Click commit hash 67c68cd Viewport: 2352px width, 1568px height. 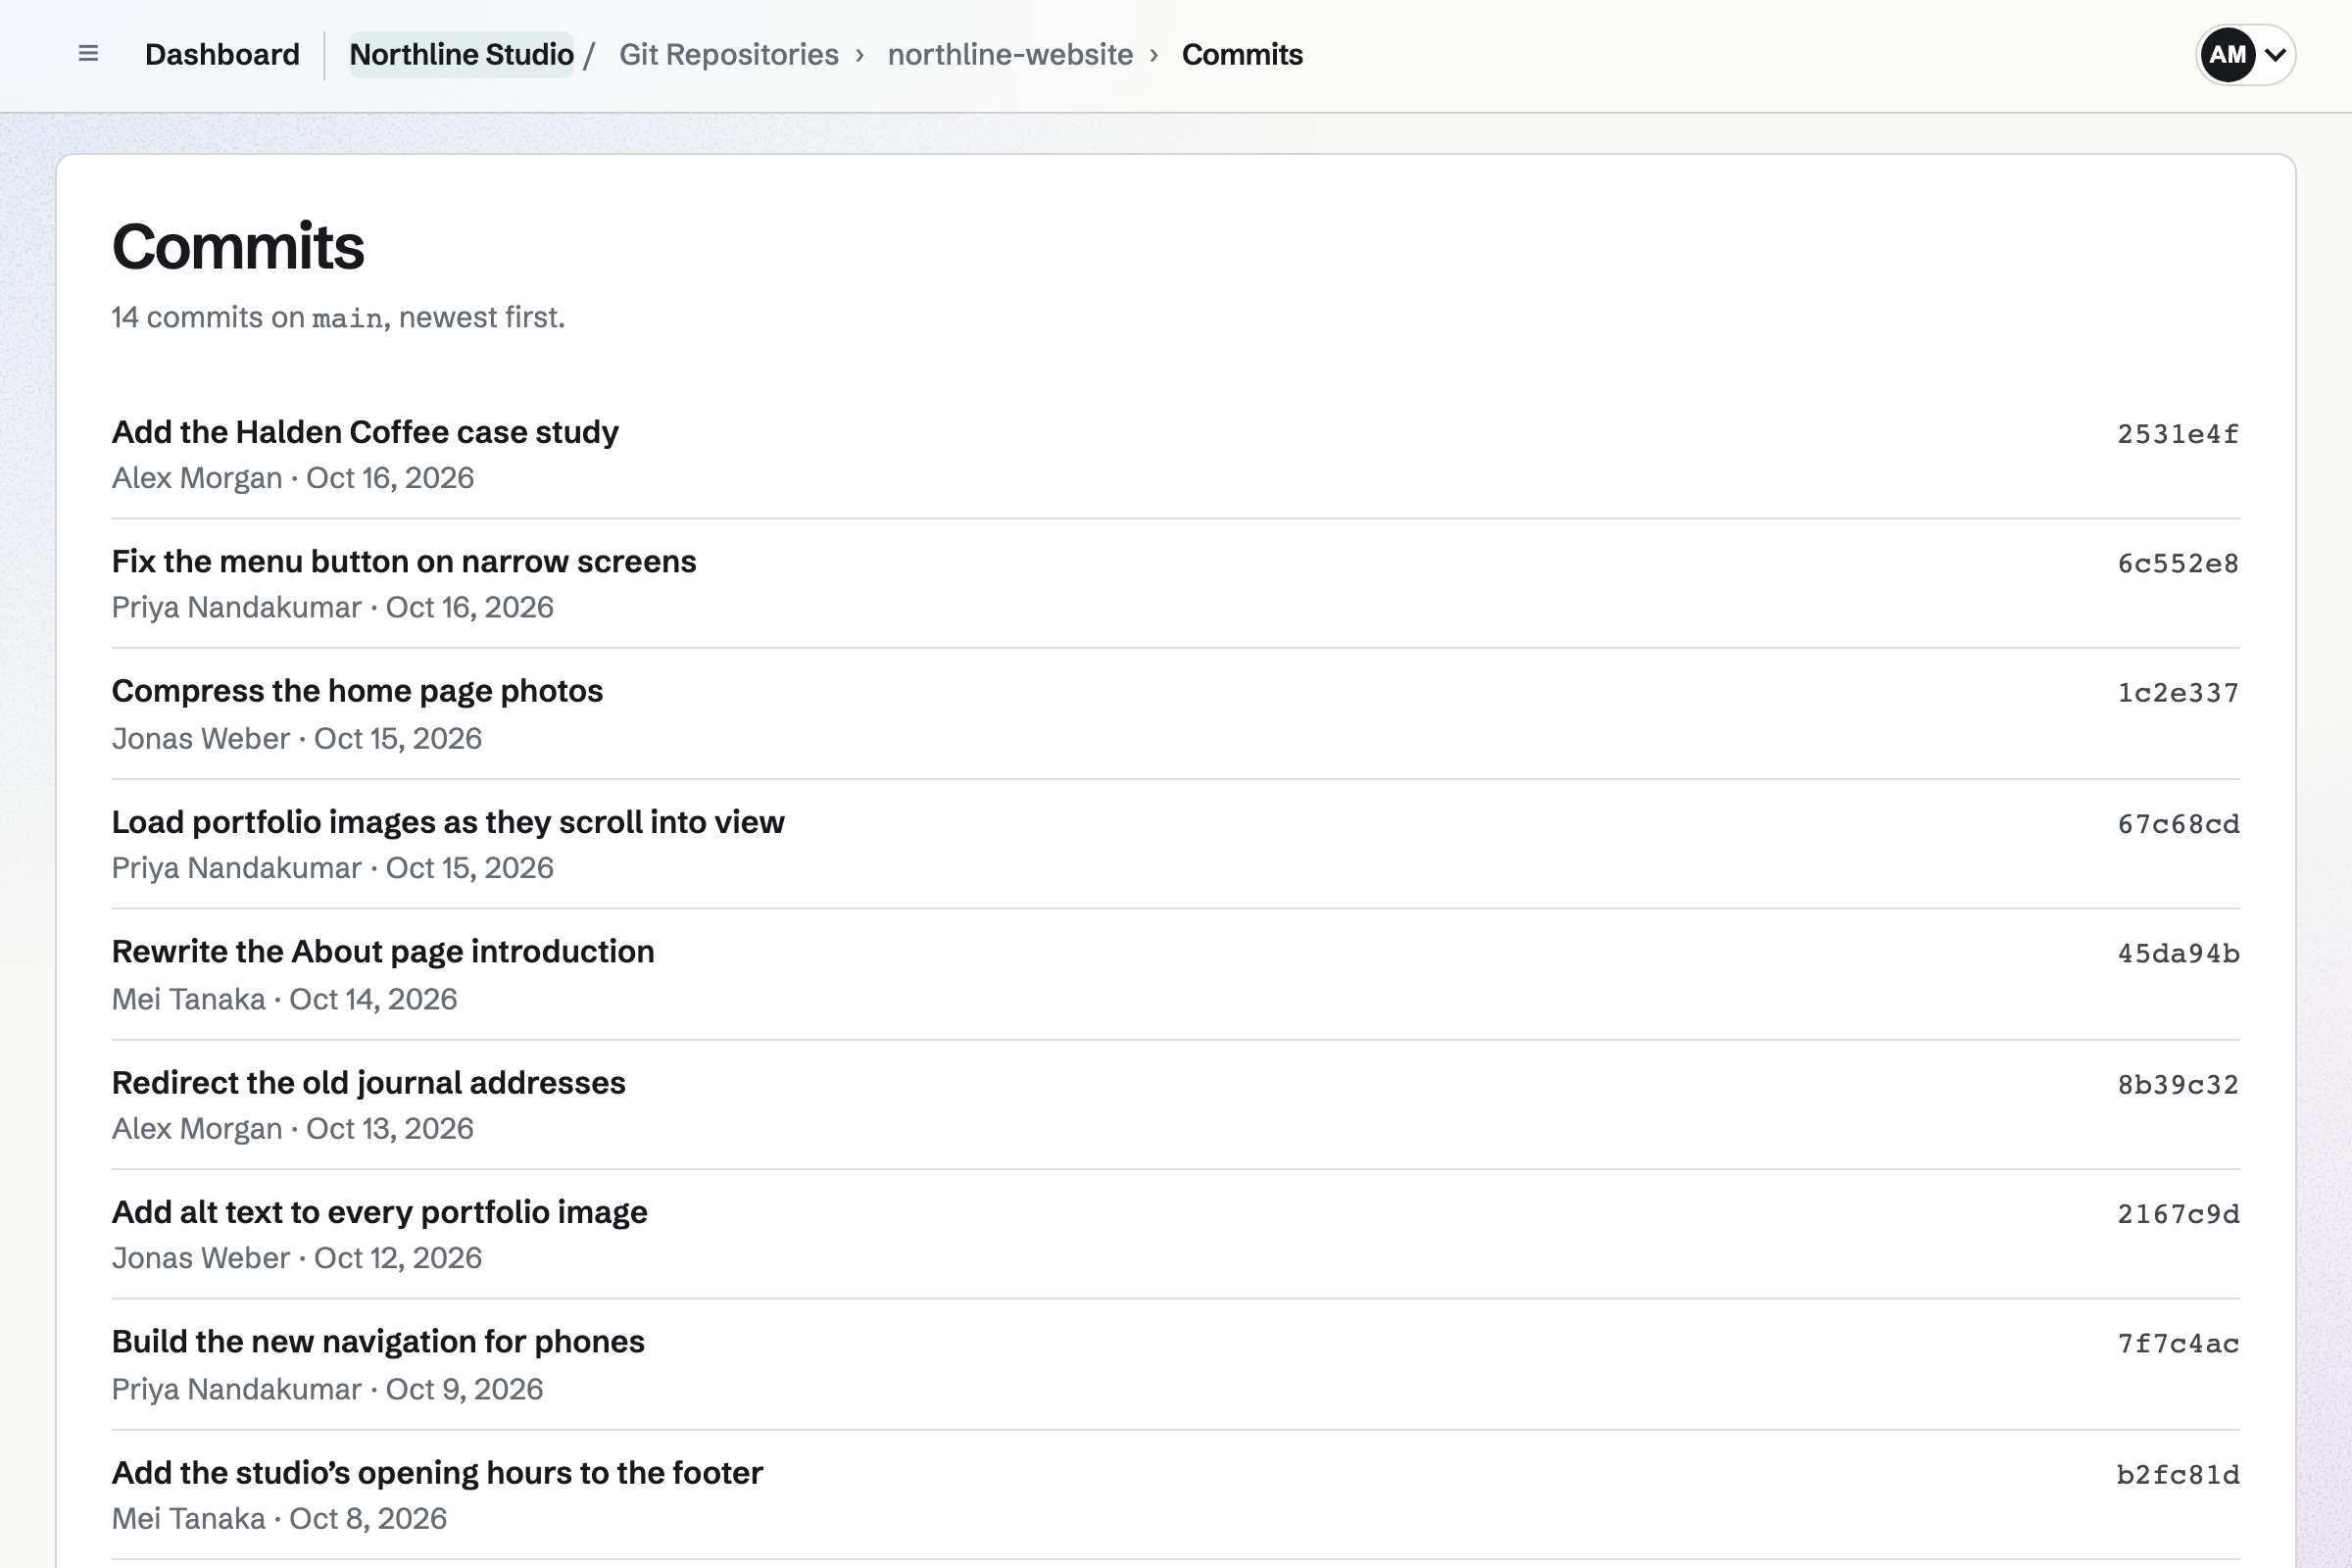click(x=2178, y=824)
